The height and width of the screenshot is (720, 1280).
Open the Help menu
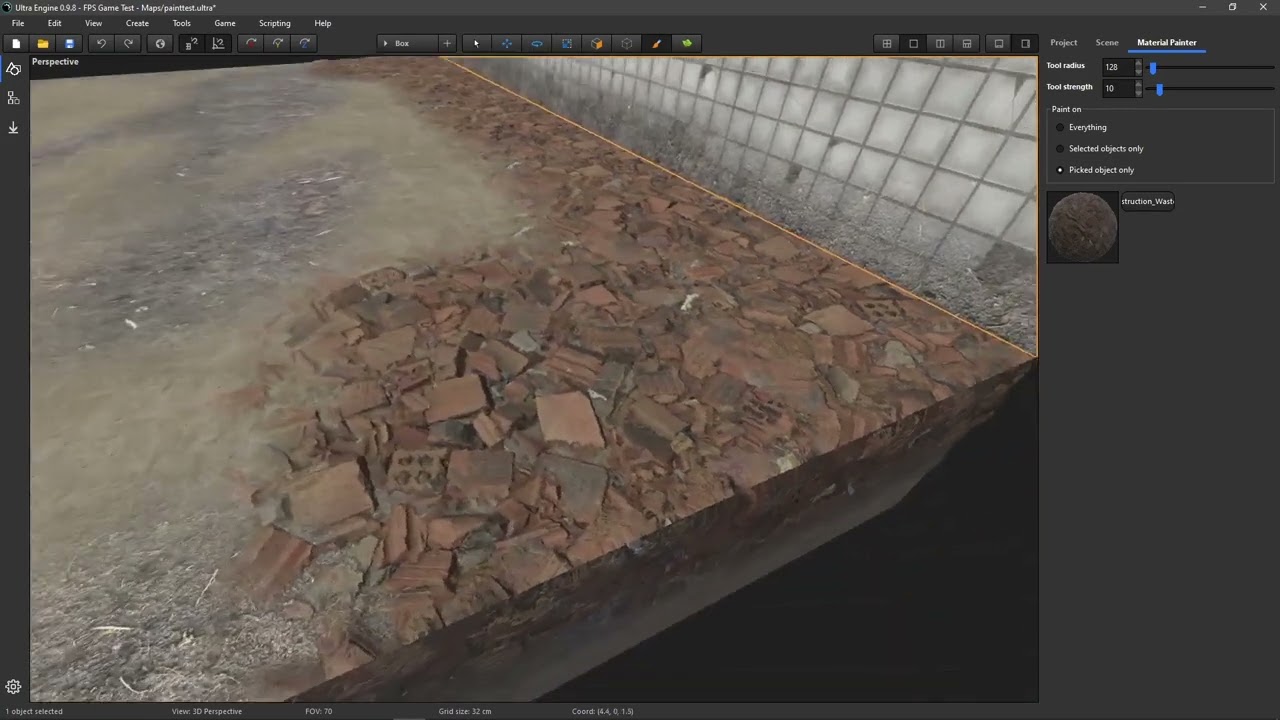(x=323, y=23)
